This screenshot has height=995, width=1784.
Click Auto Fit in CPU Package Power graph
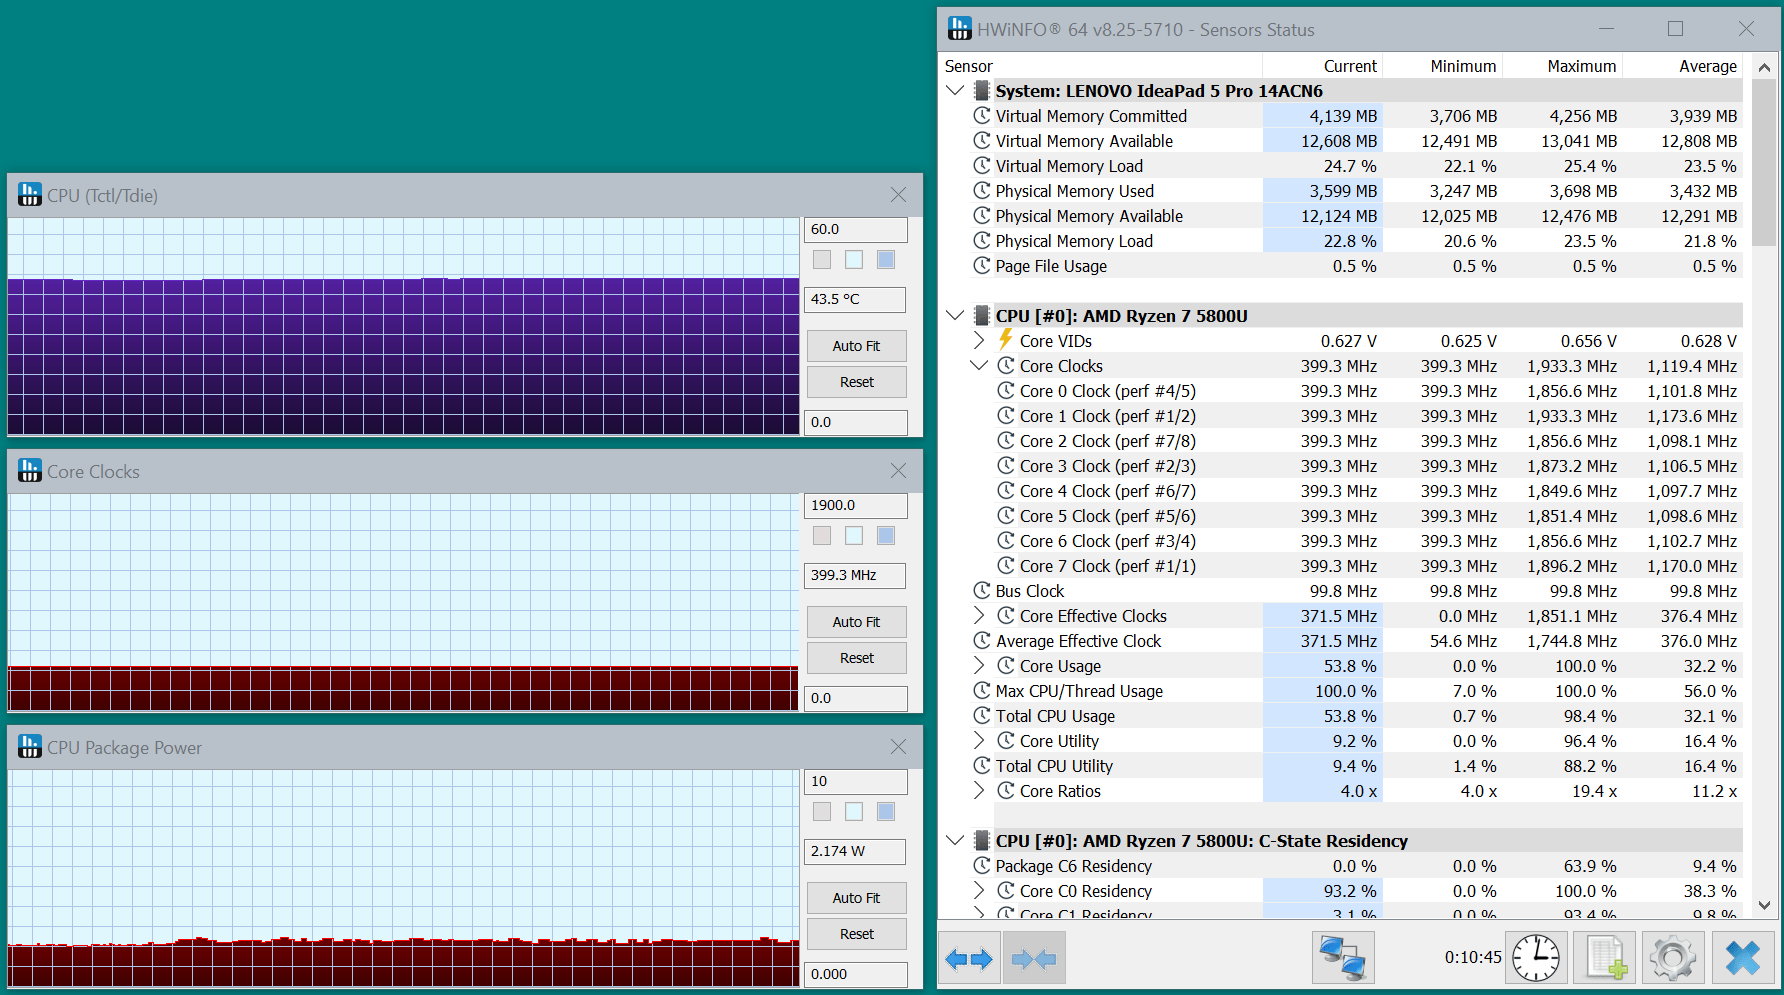[857, 898]
